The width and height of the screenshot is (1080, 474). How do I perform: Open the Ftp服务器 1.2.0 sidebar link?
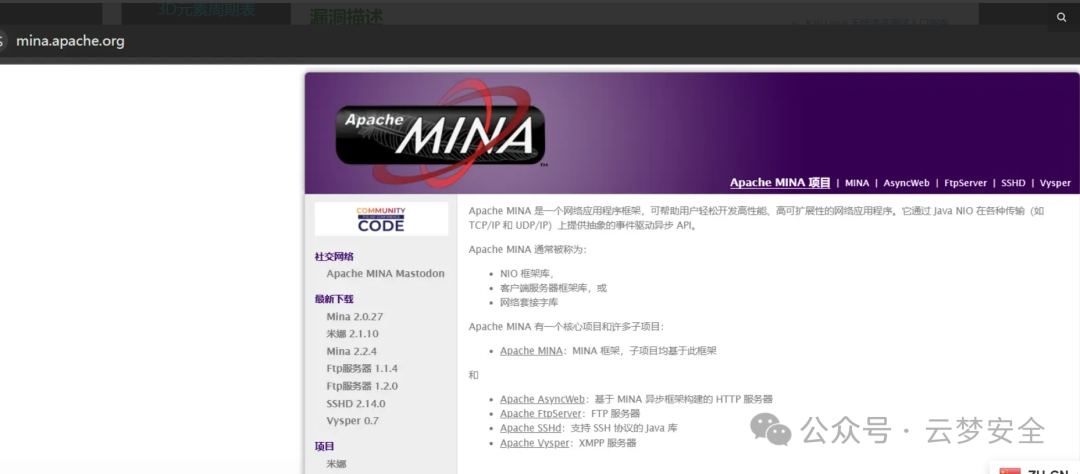pyautogui.click(x=362, y=386)
